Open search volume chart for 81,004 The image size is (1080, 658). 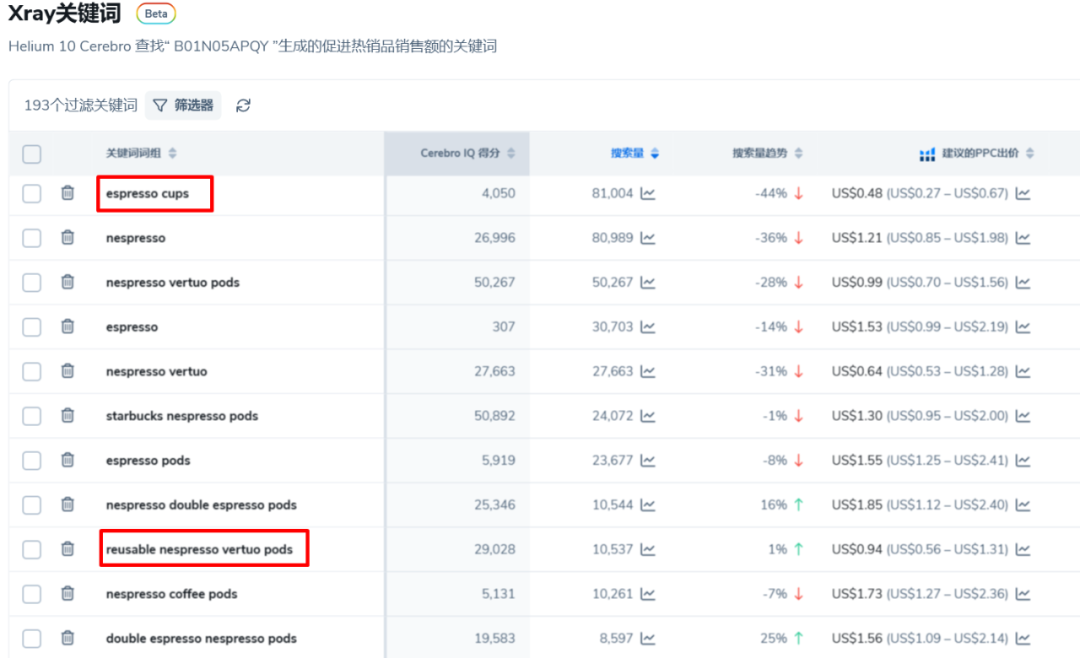(x=647, y=194)
